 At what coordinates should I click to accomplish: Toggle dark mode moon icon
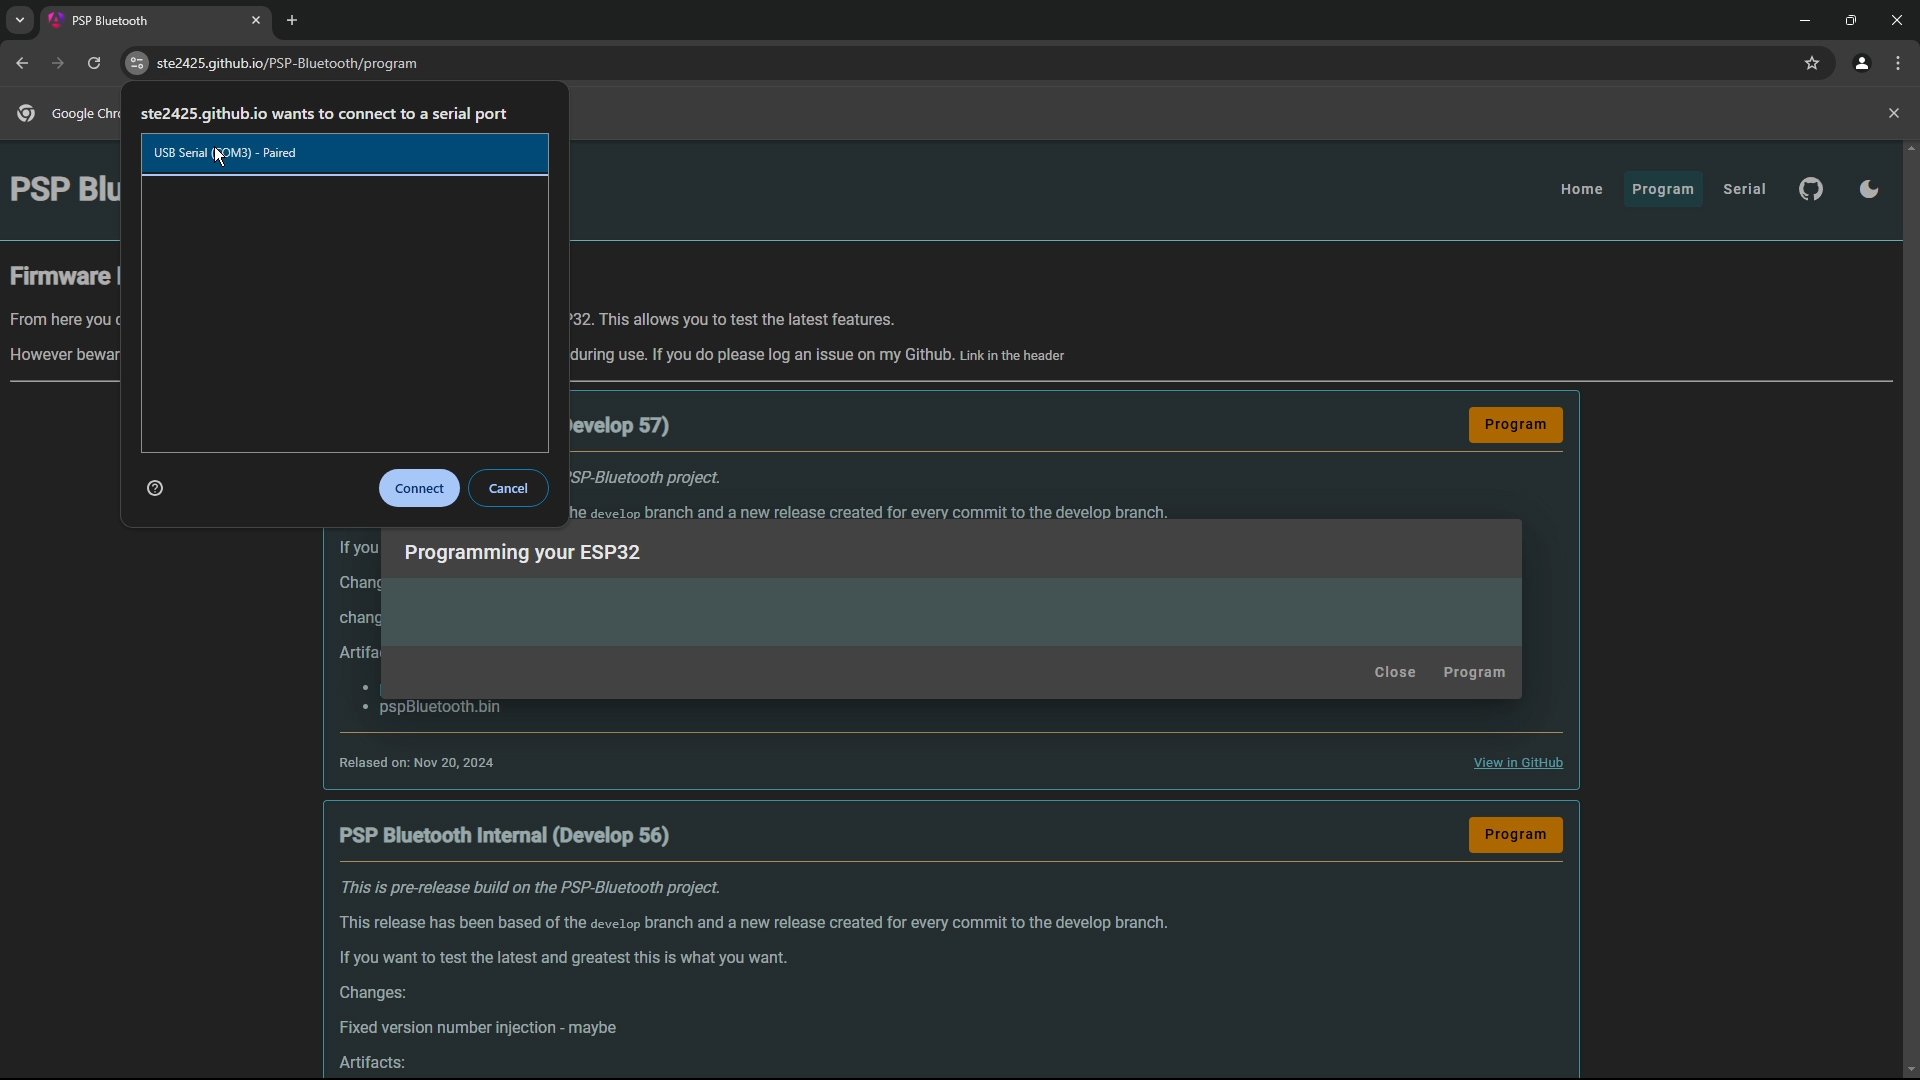click(x=1868, y=189)
